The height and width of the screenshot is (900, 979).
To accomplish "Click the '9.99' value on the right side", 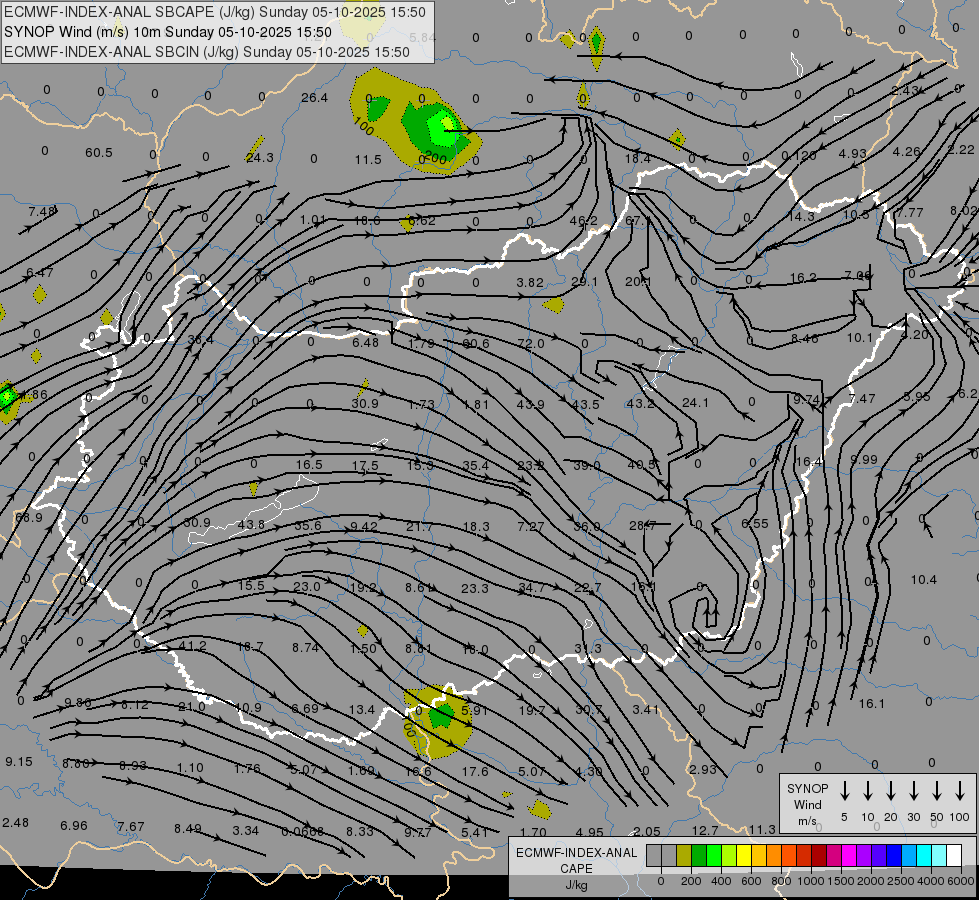I will 864,459.
